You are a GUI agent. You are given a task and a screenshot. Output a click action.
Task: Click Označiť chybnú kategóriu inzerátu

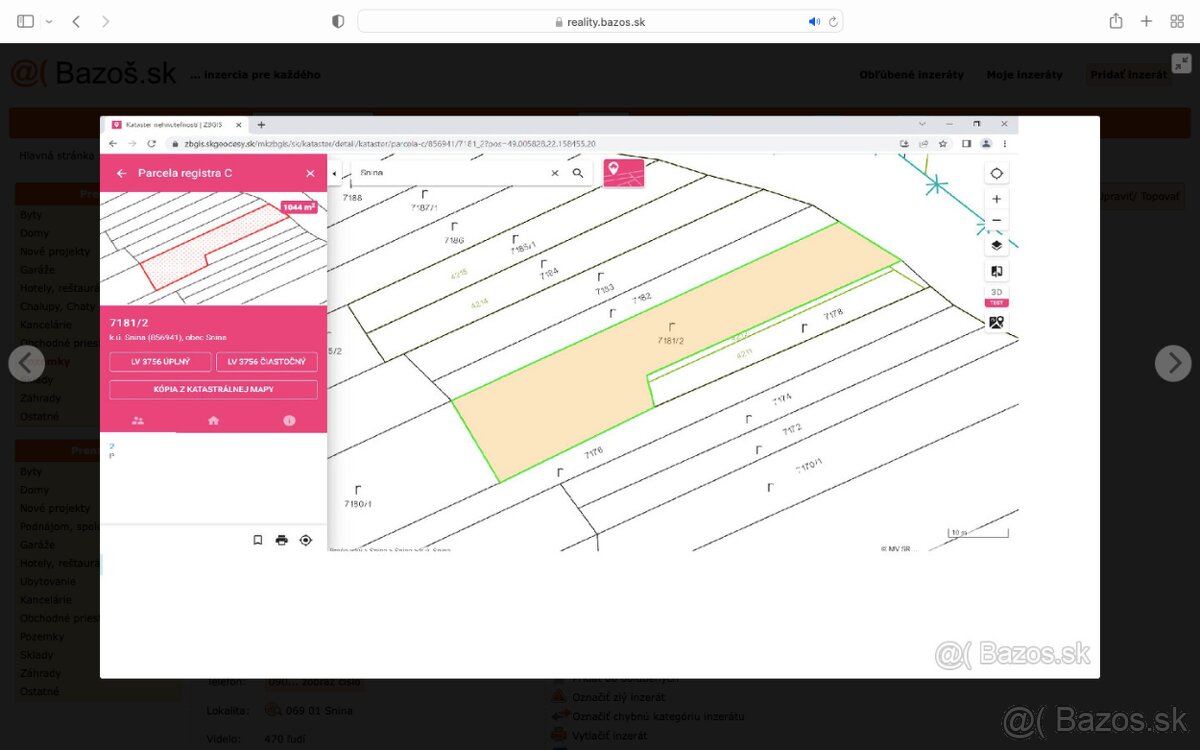pyautogui.click(x=658, y=716)
